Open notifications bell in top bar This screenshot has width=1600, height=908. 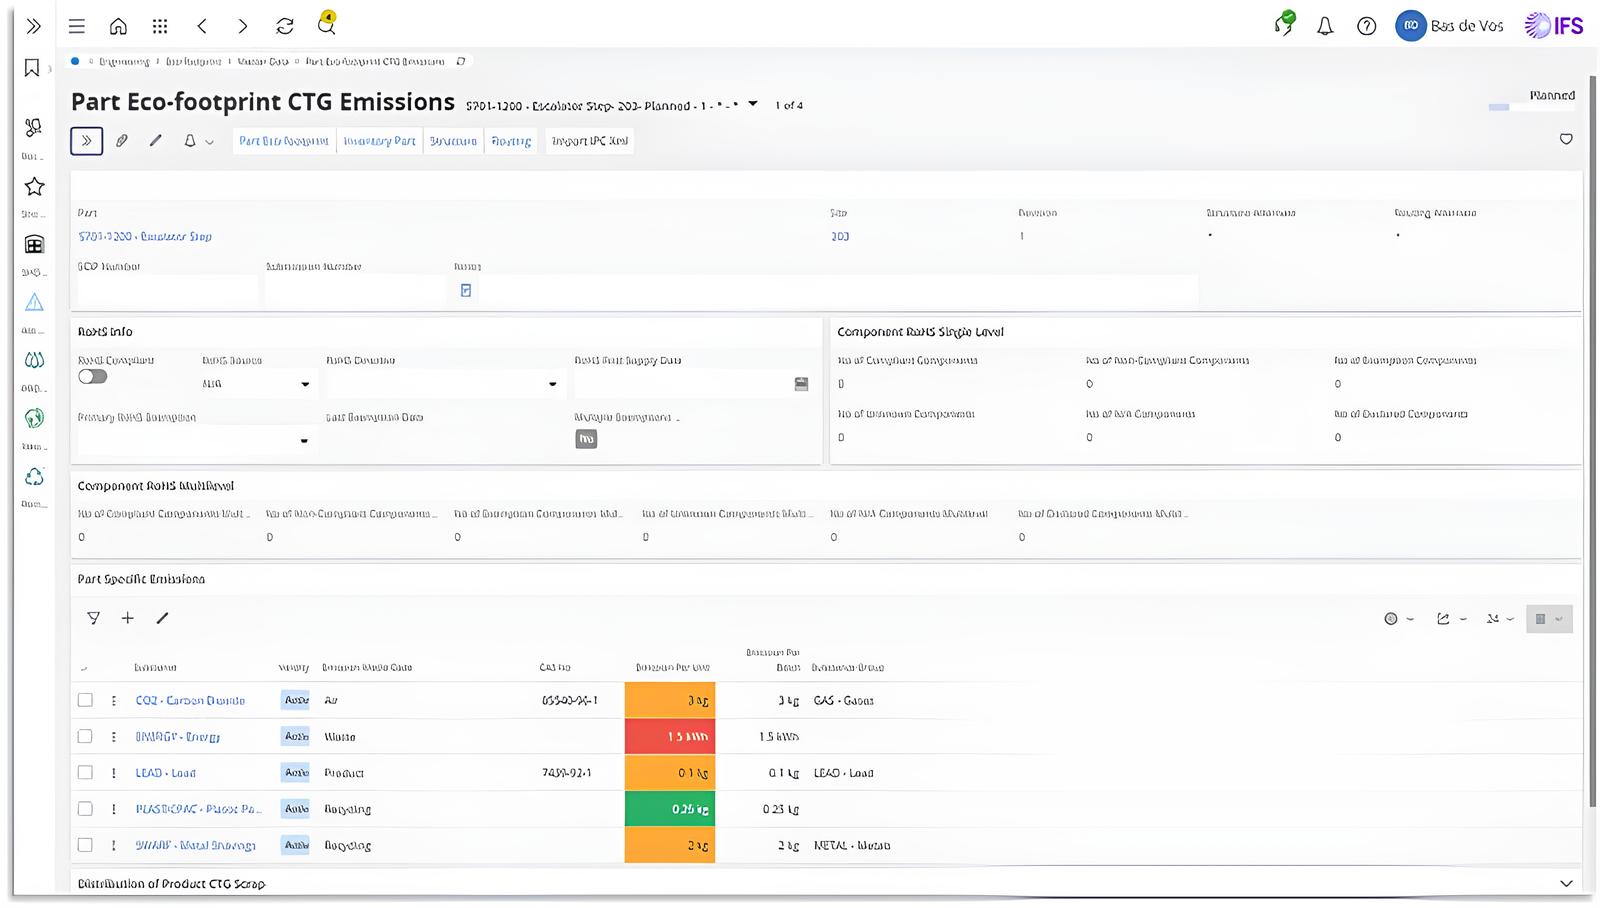pos(1325,26)
